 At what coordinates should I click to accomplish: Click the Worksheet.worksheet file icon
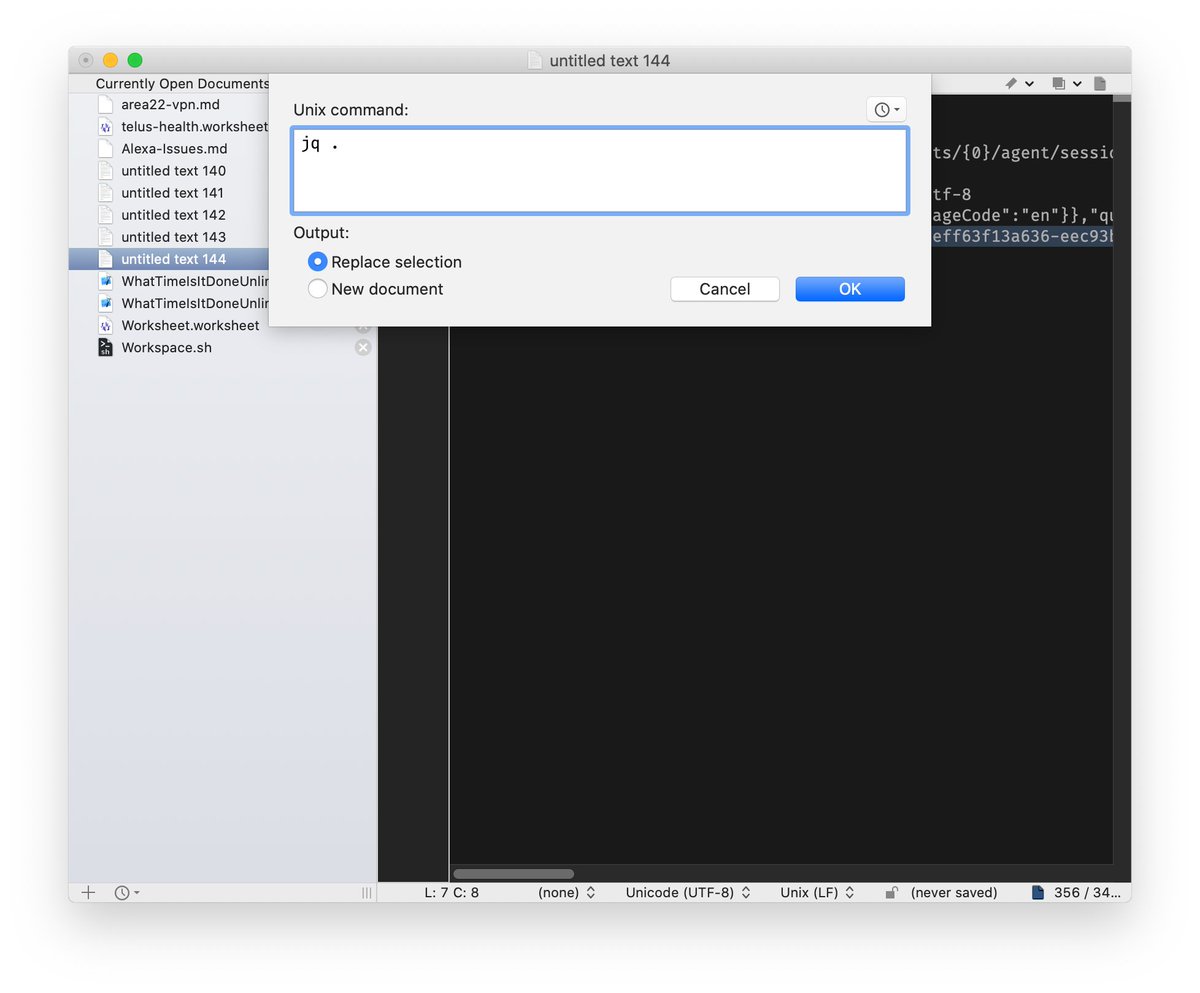[105, 326]
